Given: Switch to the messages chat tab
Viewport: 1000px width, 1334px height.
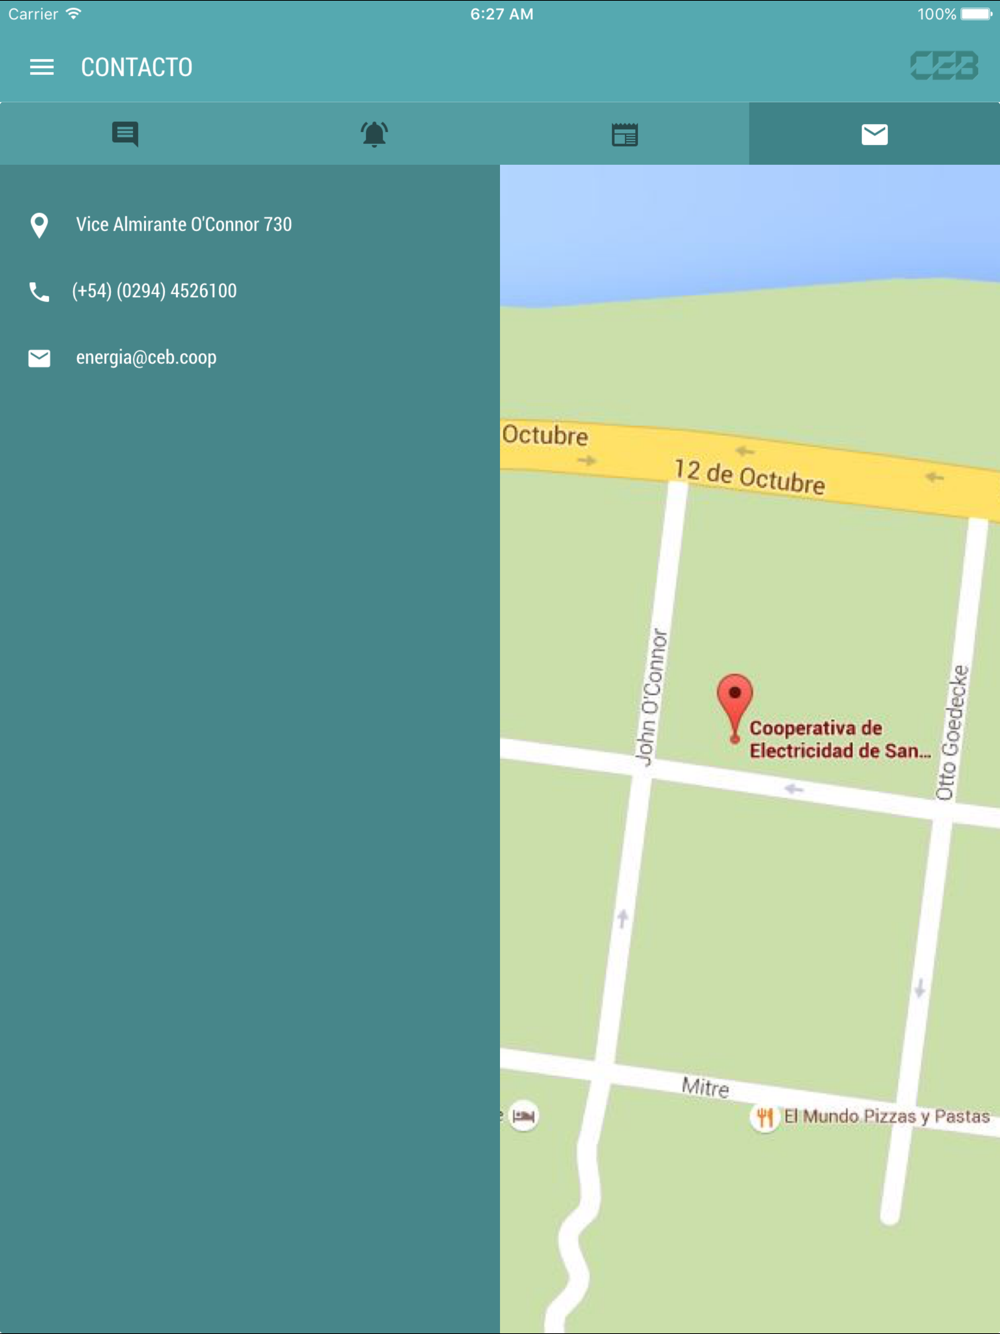Looking at the screenshot, I should pos(125,134).
